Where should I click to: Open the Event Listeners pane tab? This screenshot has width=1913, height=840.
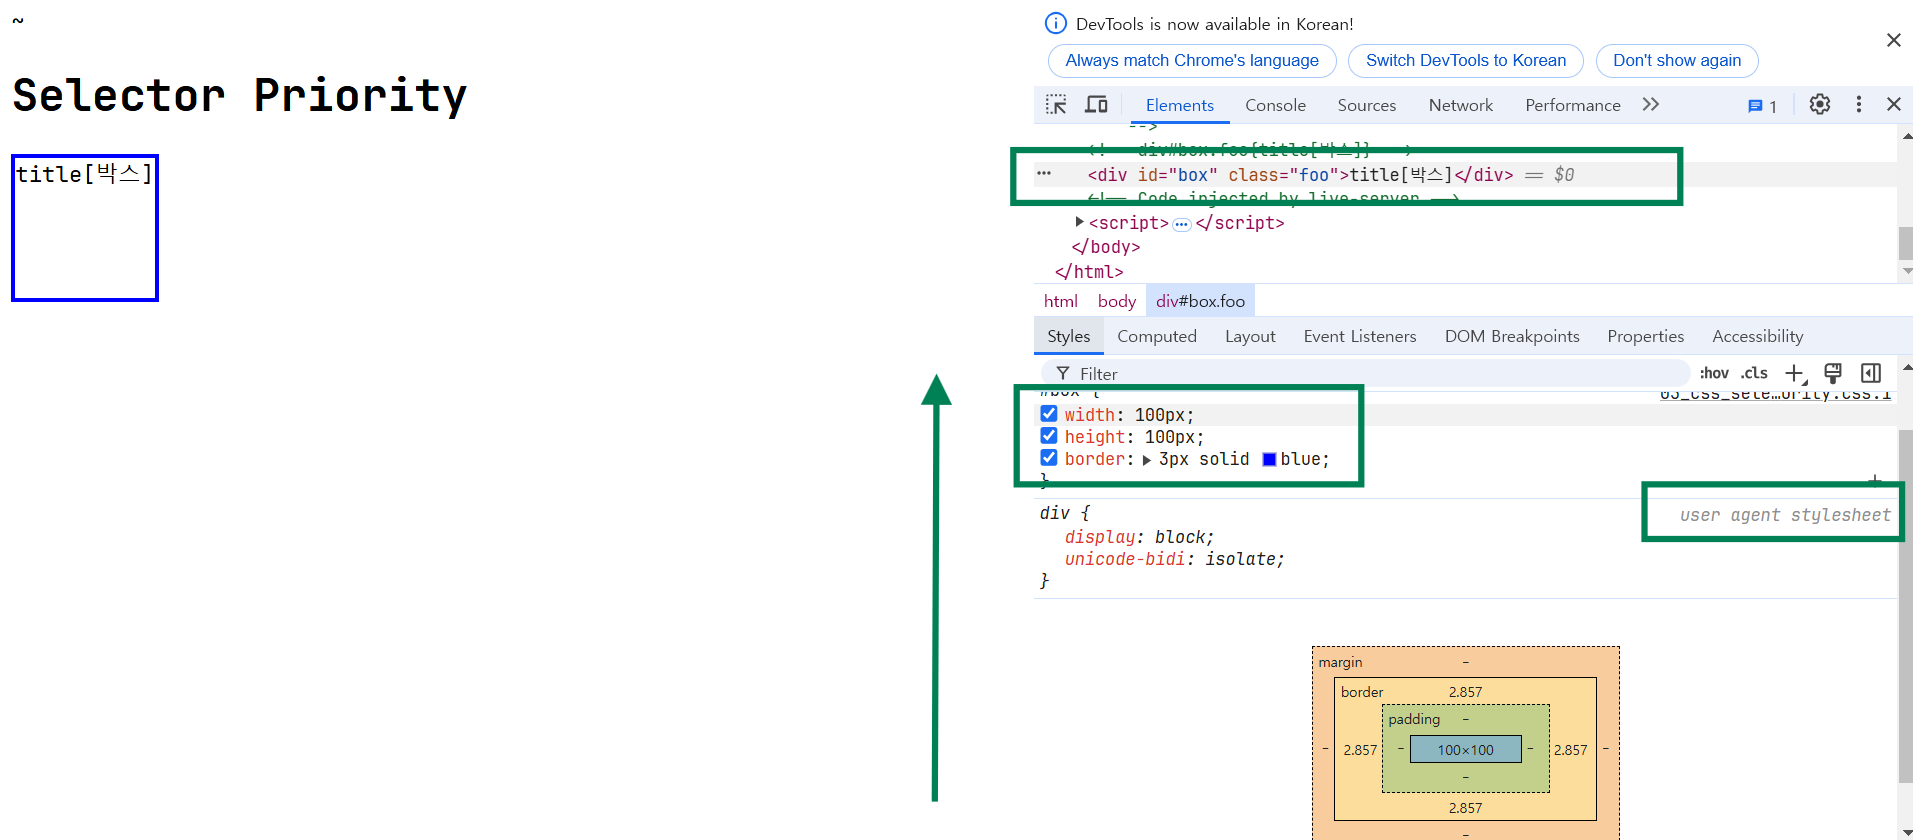coord(1359,336)
